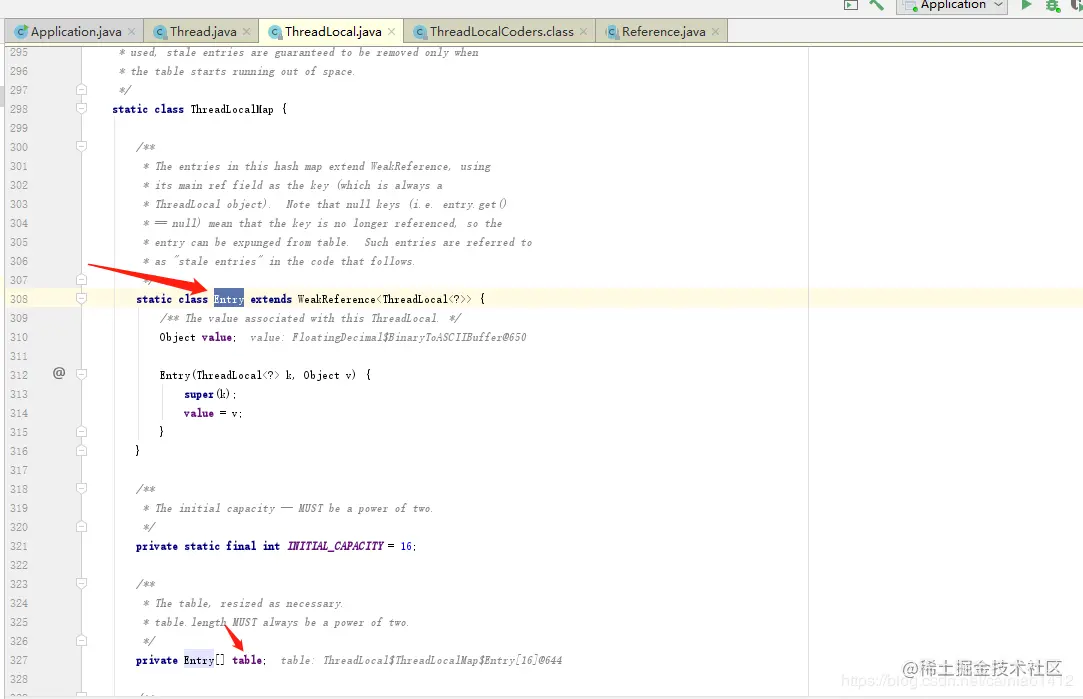This screenshot has height=699, width=1083.
Task: Click the super keyword on line 313
Action: click(x=199, y=394)
